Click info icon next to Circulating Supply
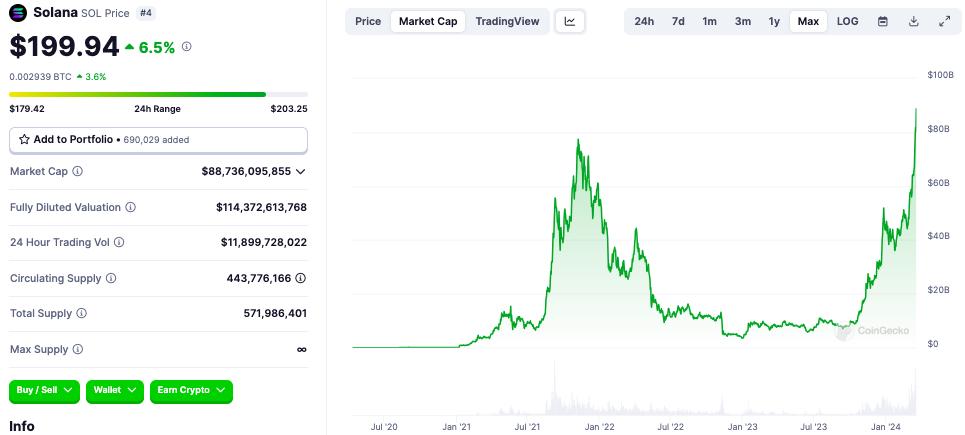 [111, 278]
